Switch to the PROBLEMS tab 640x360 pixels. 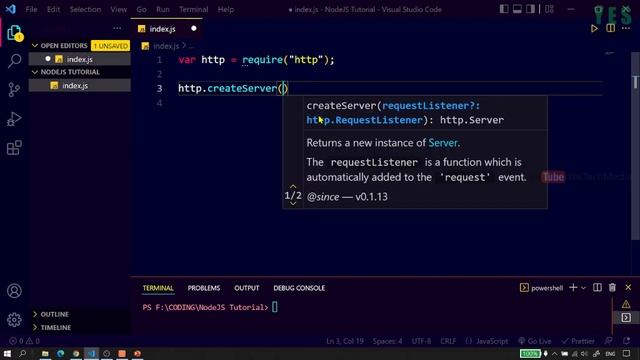point(204,288)
